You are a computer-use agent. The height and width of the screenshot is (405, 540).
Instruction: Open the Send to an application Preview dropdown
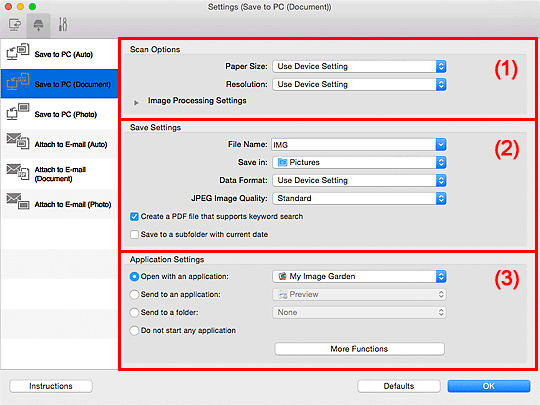coord(359,294)
